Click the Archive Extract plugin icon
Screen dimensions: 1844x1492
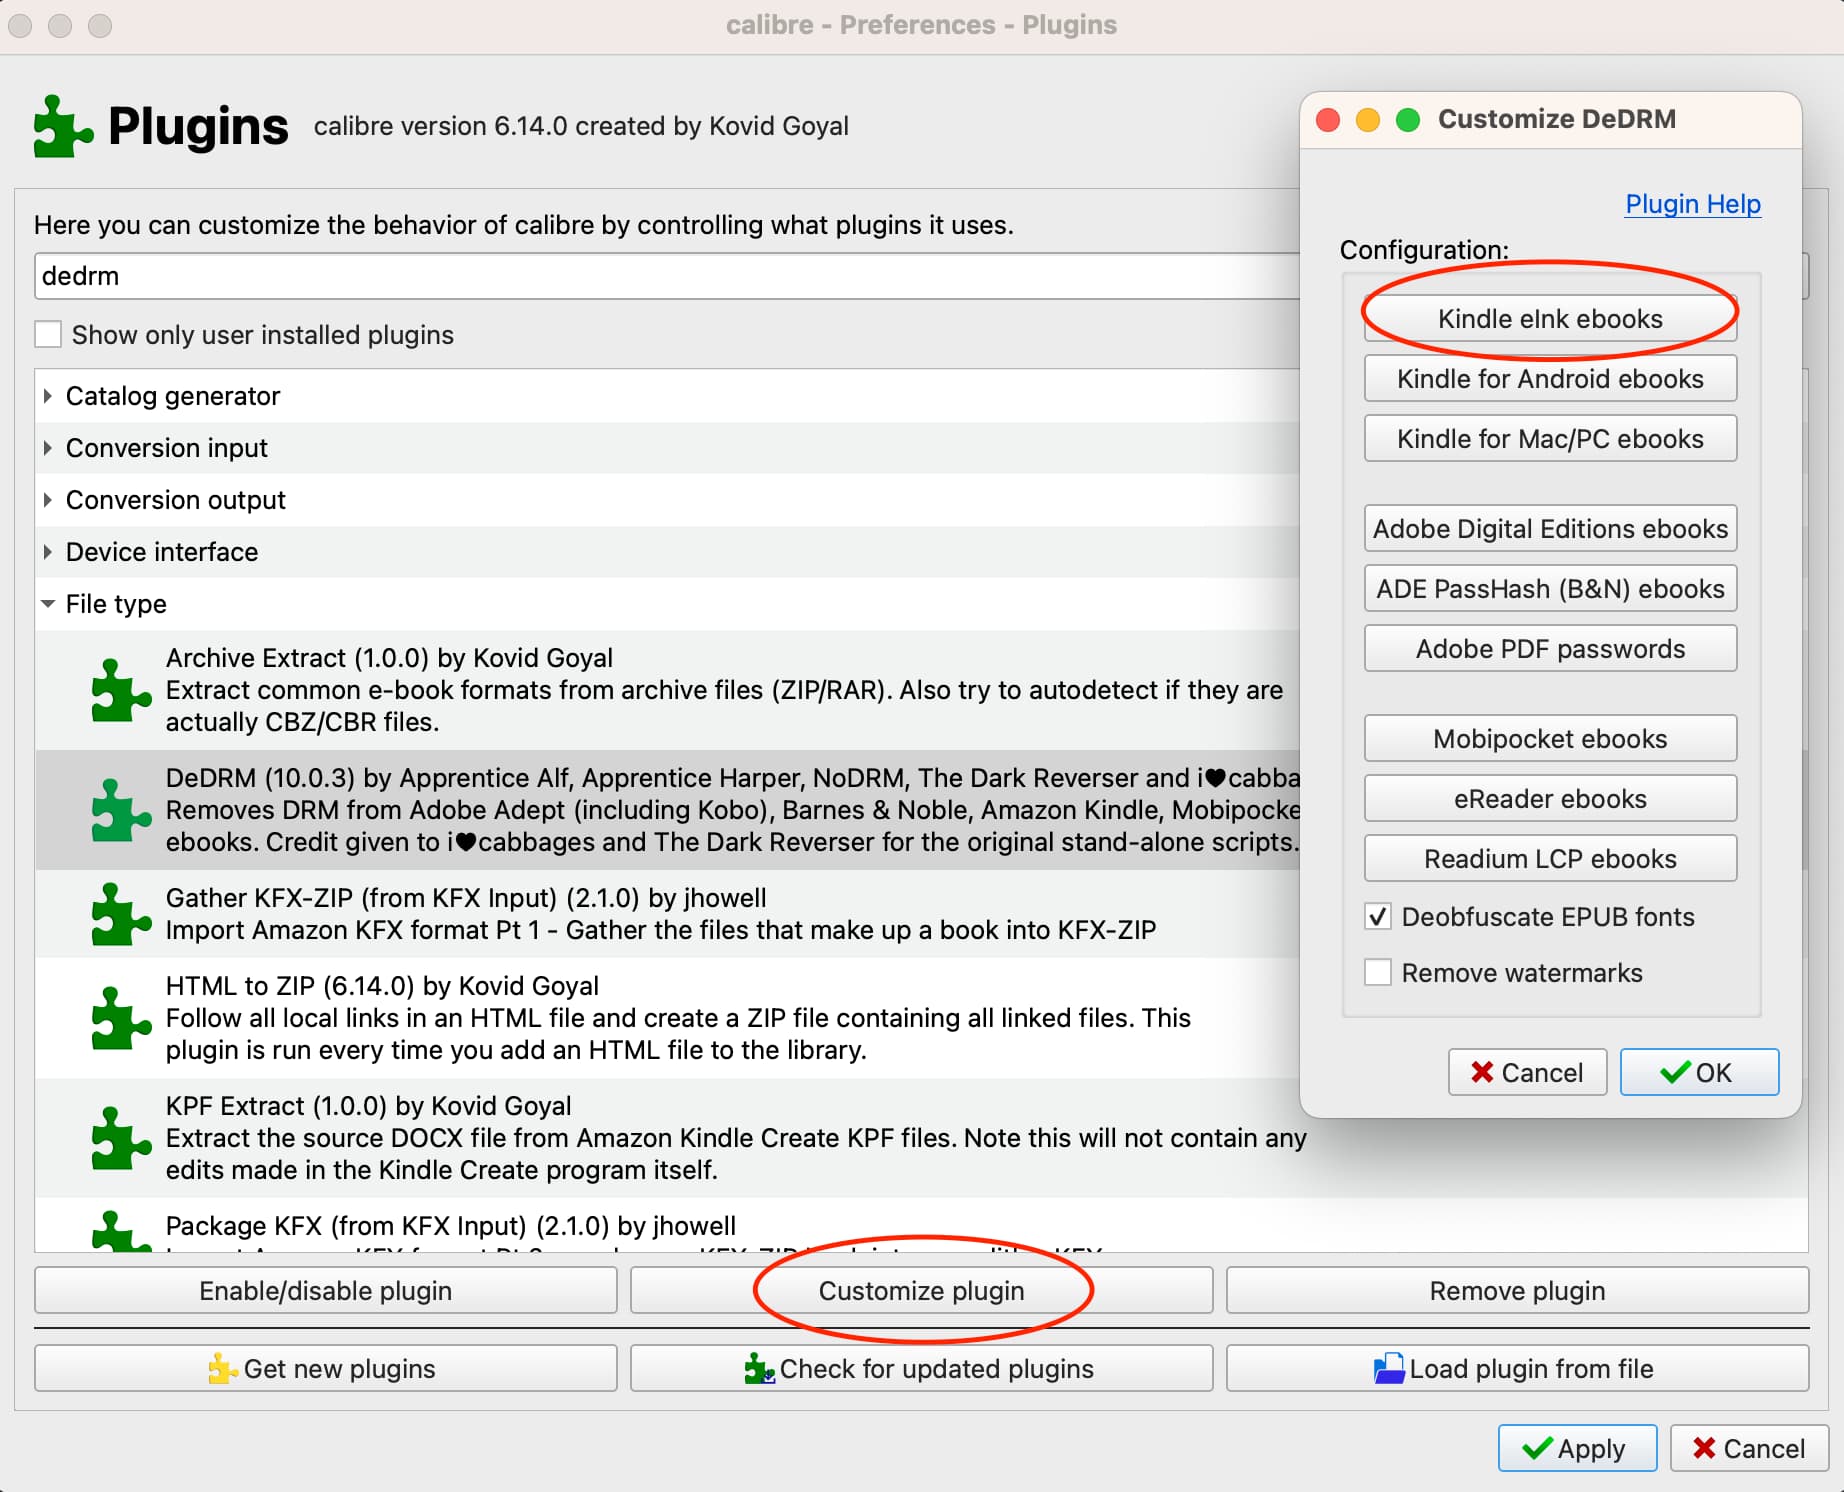[x=120, y=690]
